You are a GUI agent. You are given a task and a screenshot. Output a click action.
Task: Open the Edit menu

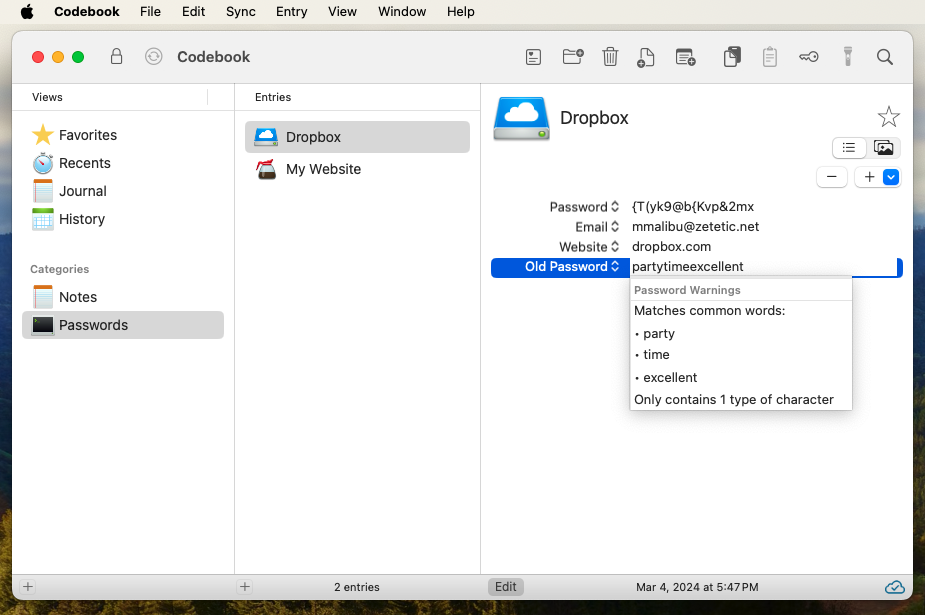point(193,12)
